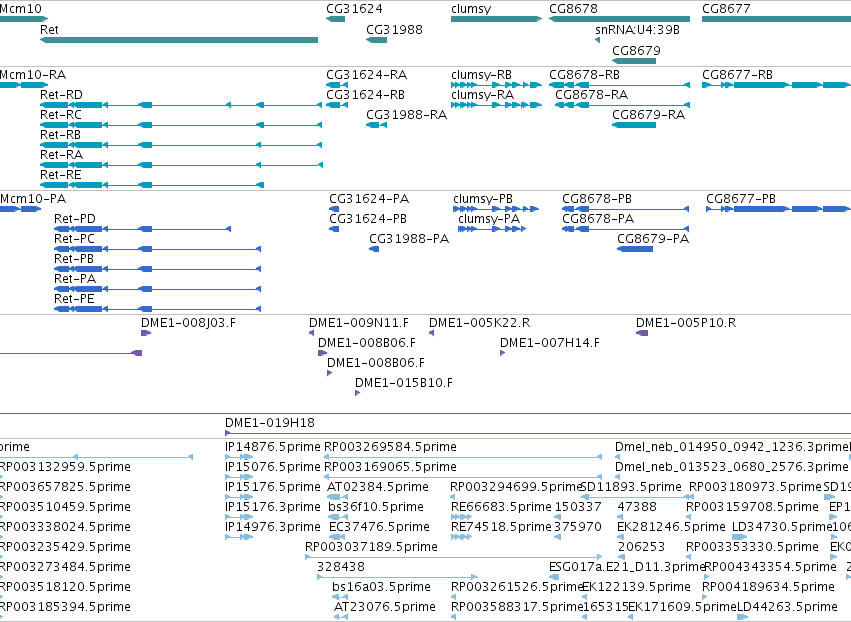Click EST SD11893.5prime

pos(637,497)
